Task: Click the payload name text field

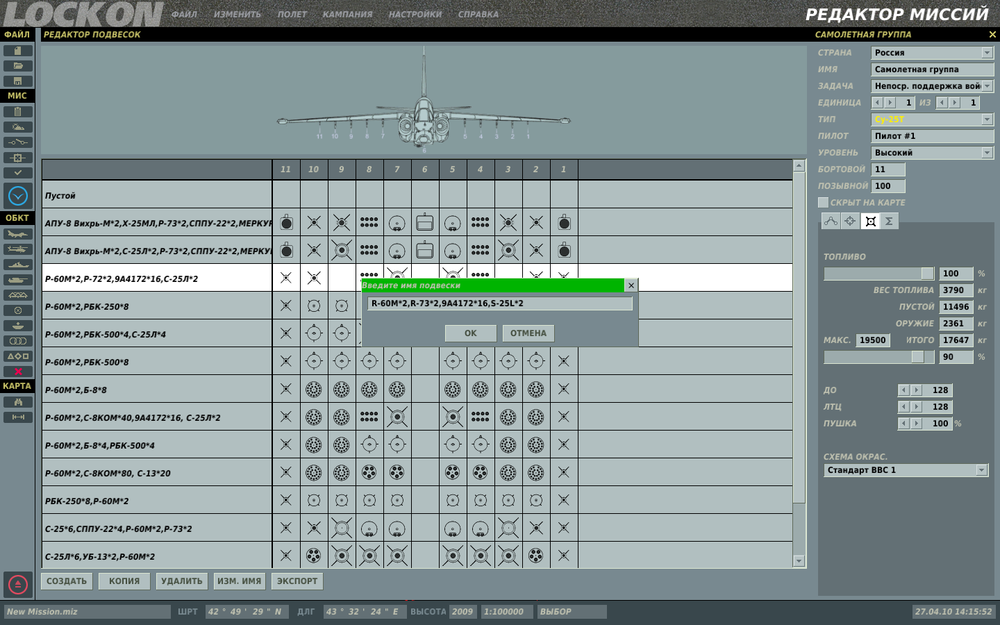Action: (x=499, y=304)
